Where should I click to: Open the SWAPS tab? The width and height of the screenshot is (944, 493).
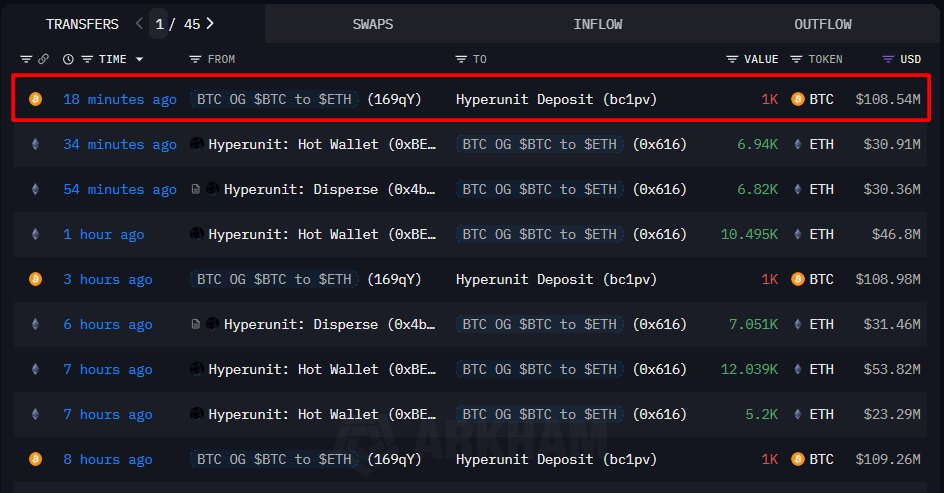[x=373, y=24]
